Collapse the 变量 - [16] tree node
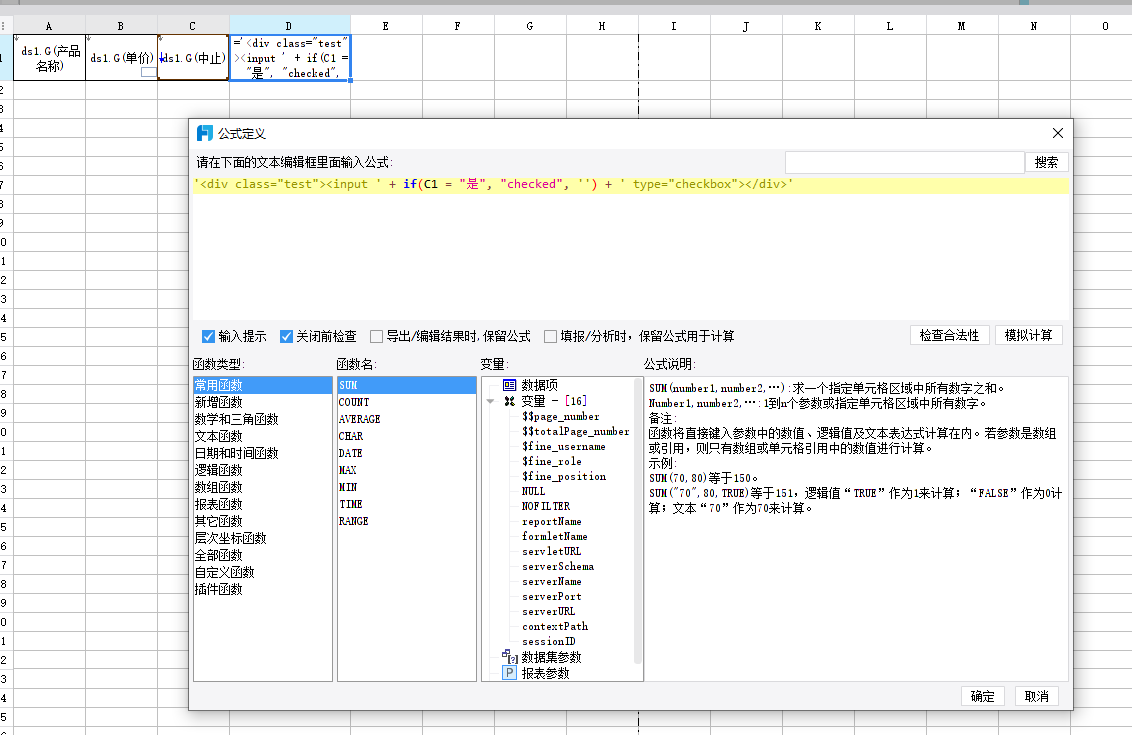This screenshot has height=735, width=1132. coord(490,401)
